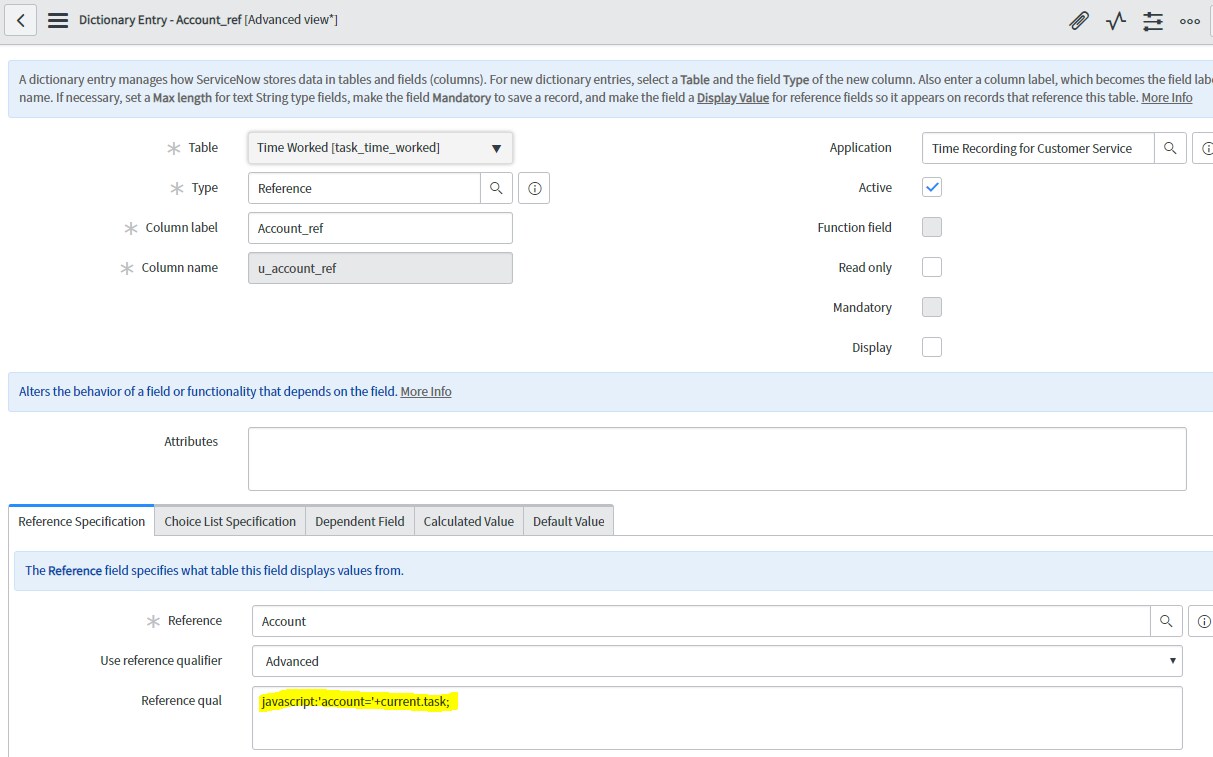
Task: Click the info icon next to Type
Action: [533, 188]
